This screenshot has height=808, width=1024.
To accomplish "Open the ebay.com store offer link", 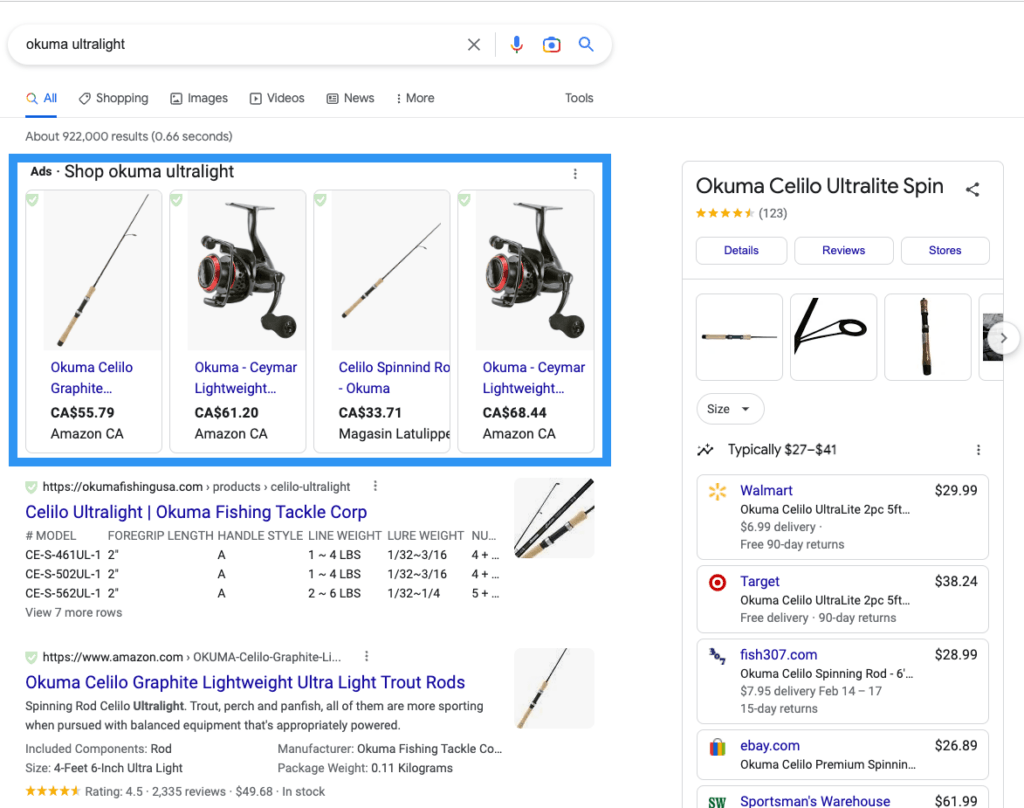I will 769,745.
